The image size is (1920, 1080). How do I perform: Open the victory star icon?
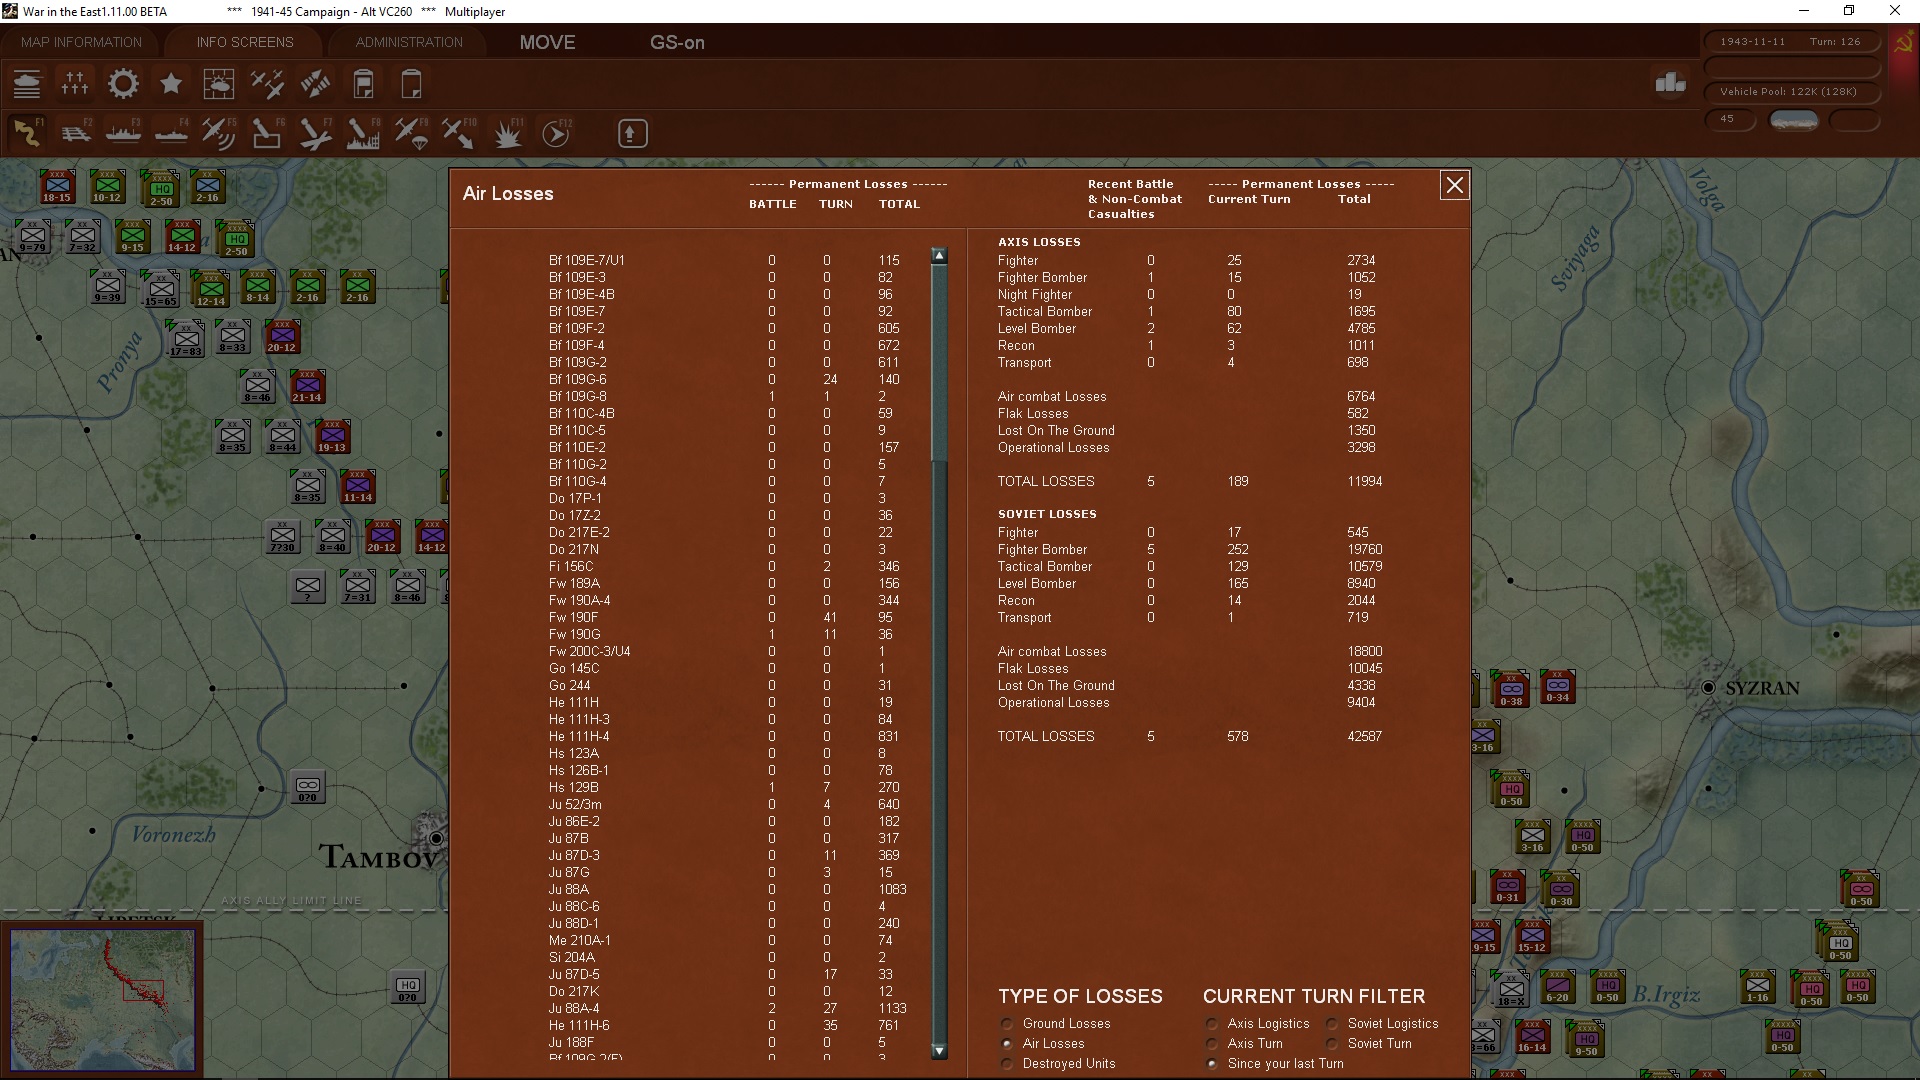(171, 84)
